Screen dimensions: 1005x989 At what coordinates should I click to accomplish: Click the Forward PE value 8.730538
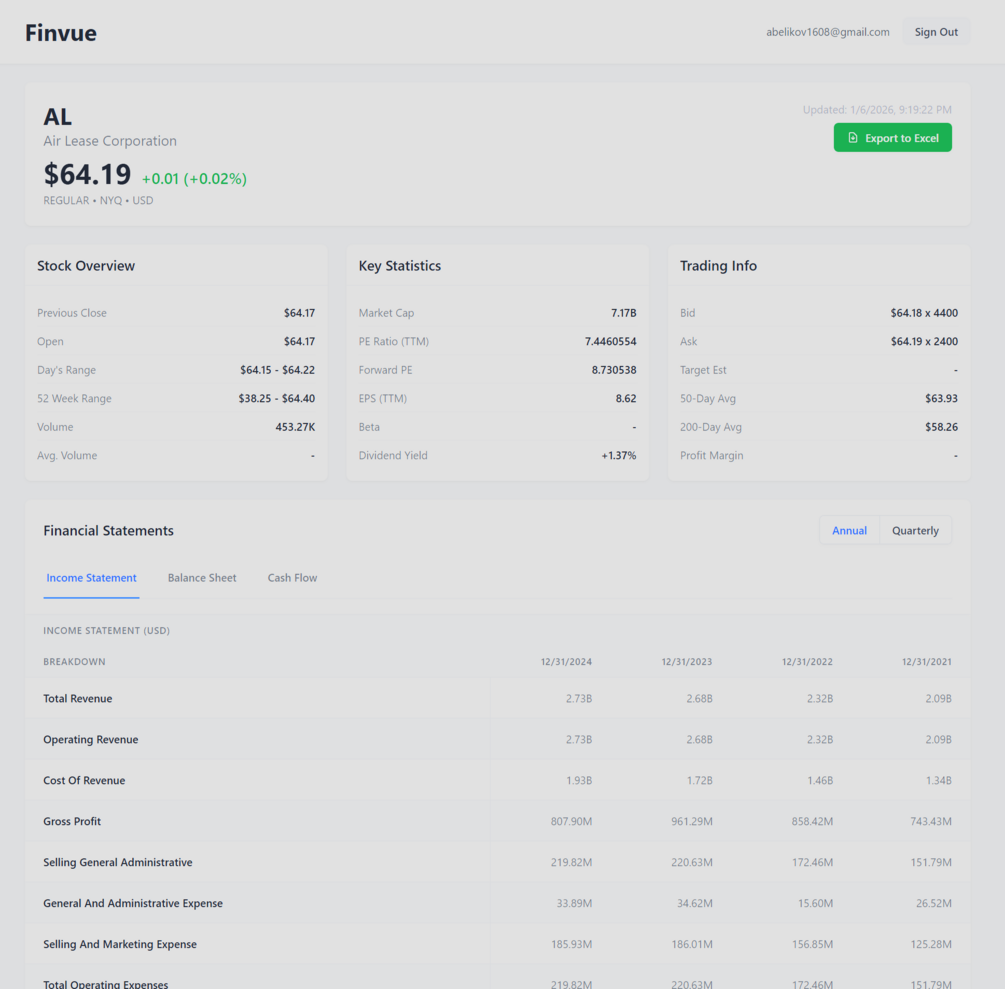tap(614, 370)
